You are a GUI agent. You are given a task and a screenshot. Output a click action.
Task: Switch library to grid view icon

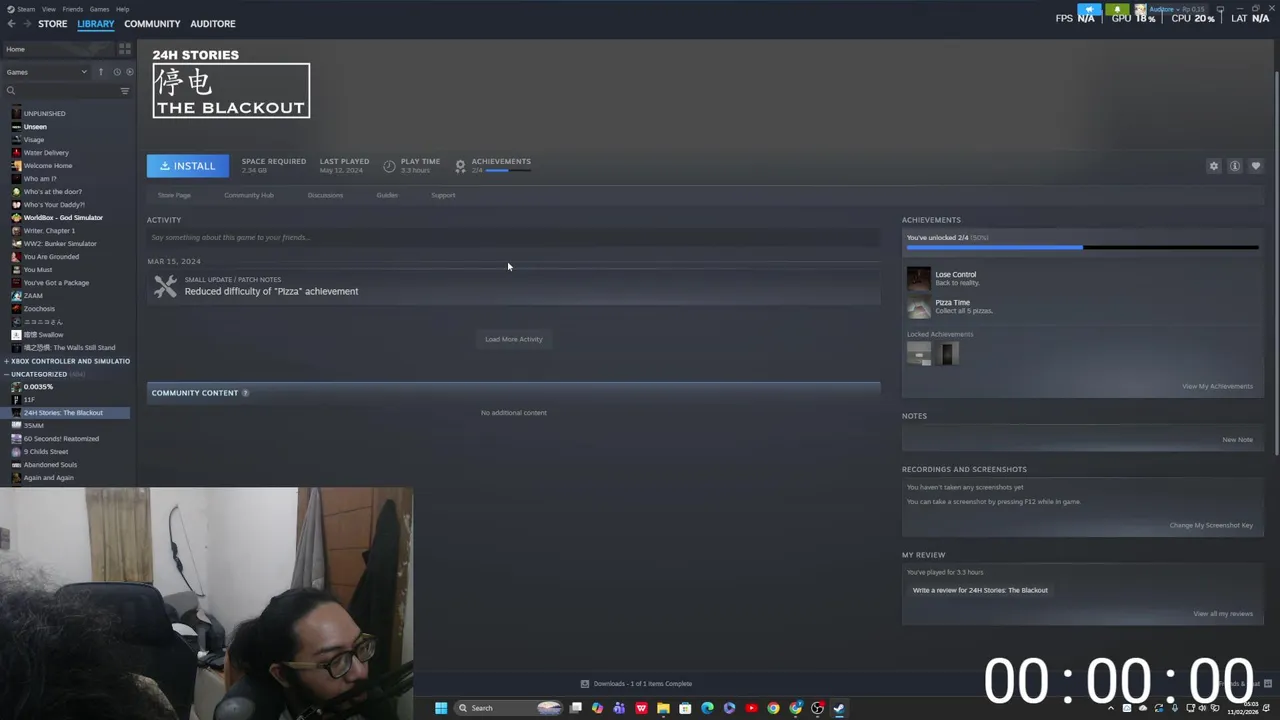pos(125,49)
